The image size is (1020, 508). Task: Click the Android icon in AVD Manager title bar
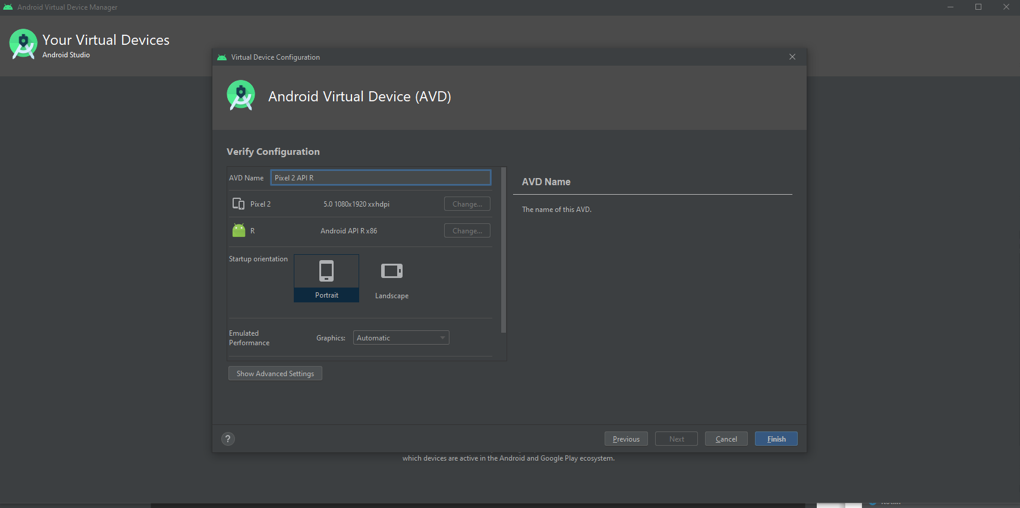tap(8, 7)
